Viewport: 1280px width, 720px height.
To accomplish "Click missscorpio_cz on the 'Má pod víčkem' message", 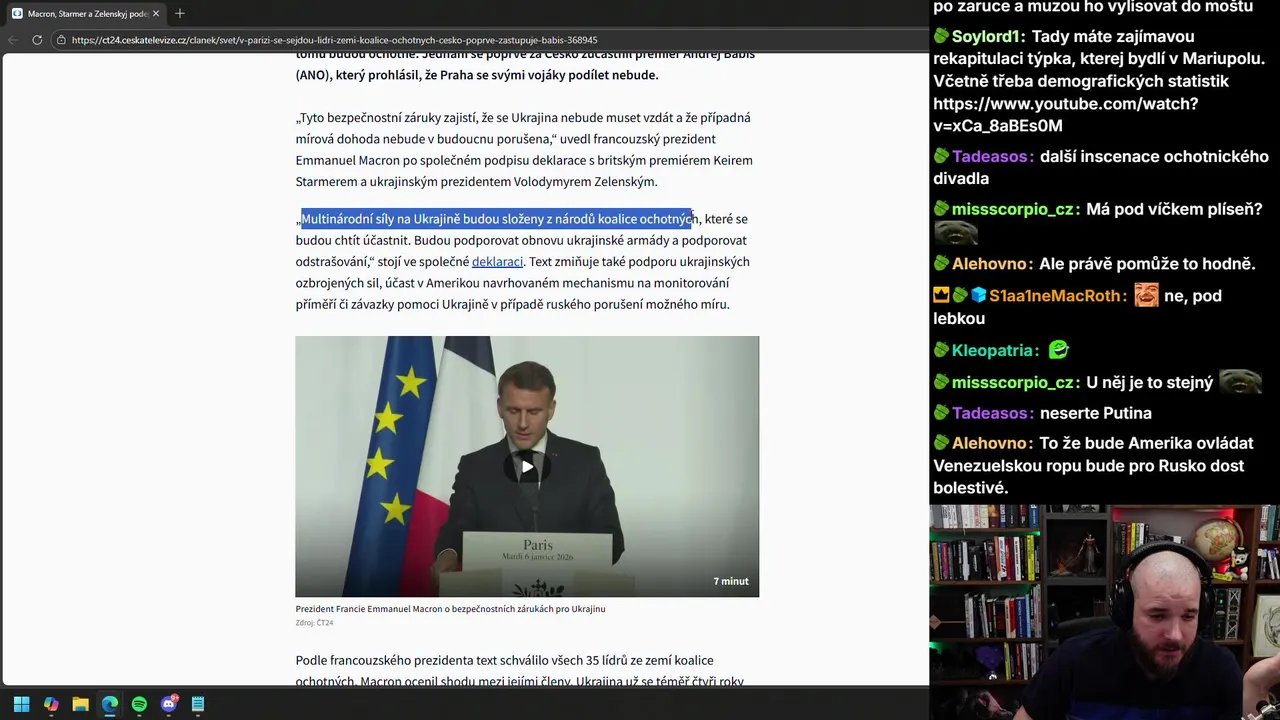I will pos(1013,210).
